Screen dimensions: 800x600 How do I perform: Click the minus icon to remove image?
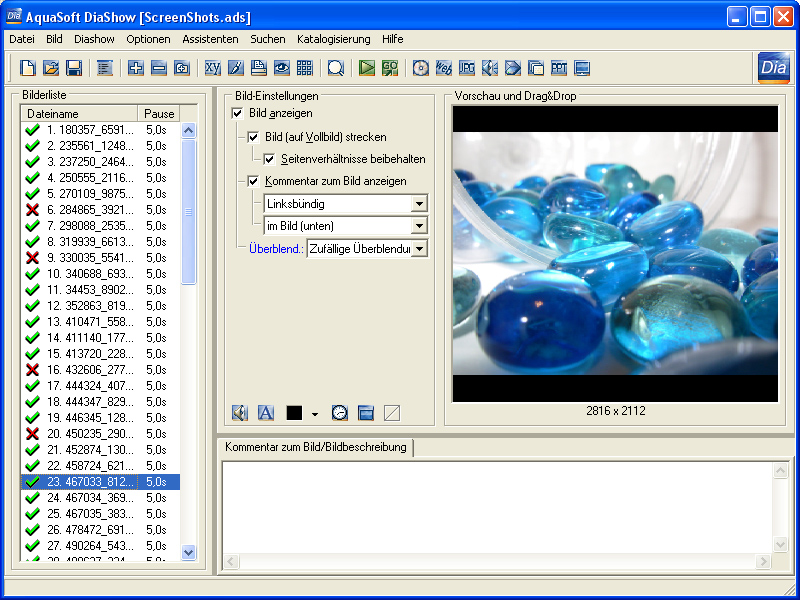click(x=159, y=68)
